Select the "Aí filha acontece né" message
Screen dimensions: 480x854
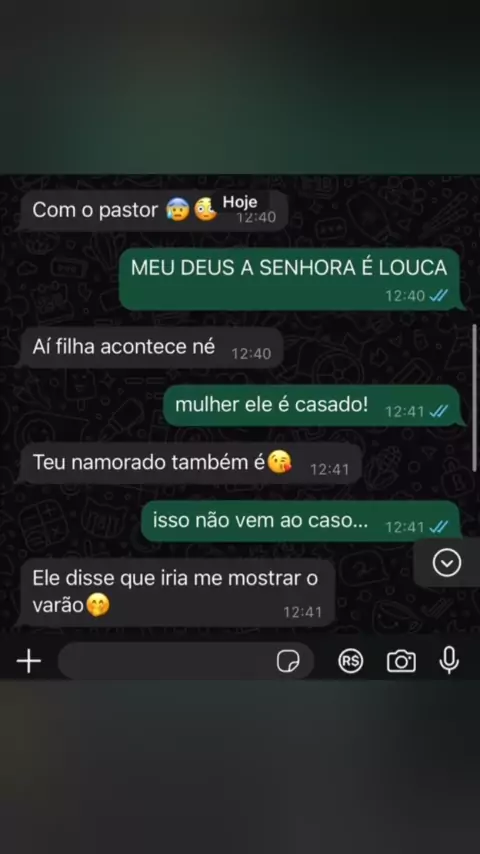tap(150, 348)
